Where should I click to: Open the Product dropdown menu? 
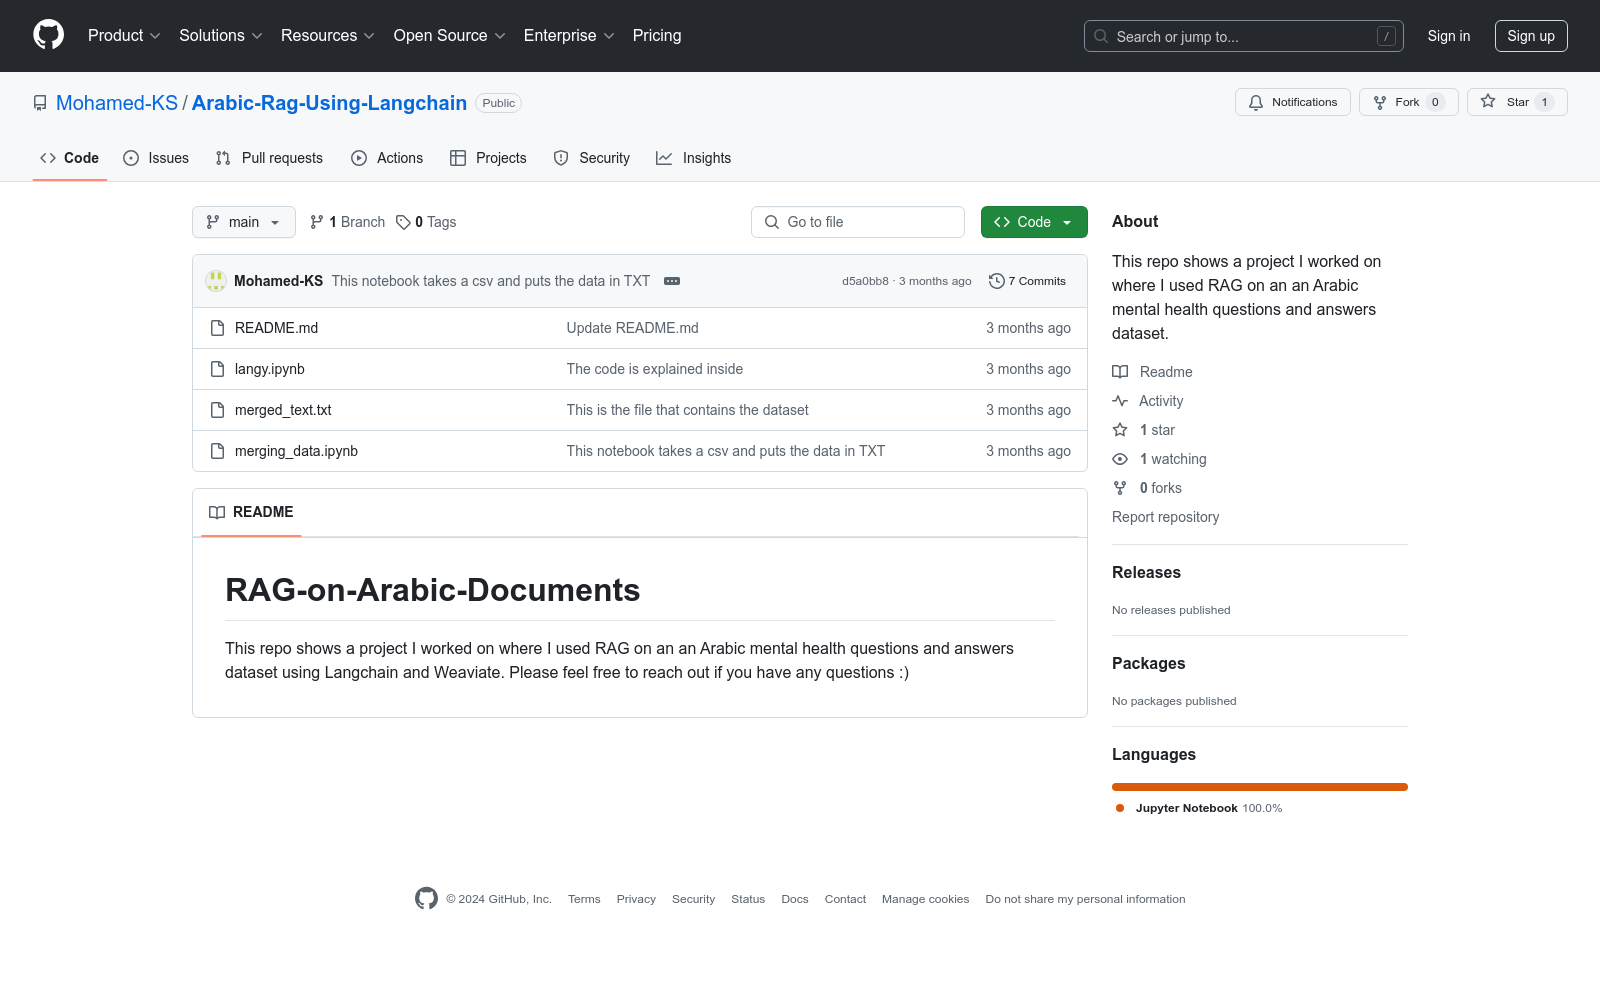124,36
